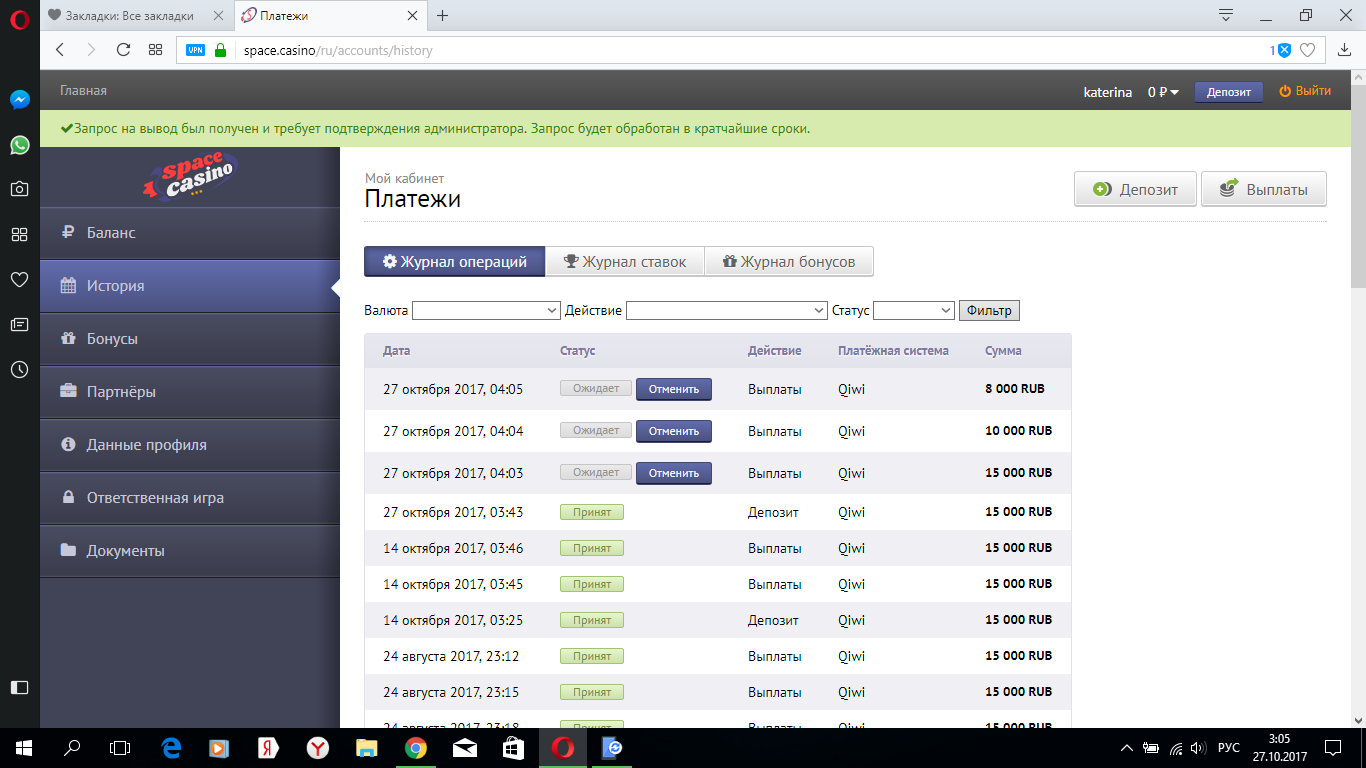Click the VPN badge in the address bar
Viewport: 1366px width, 768px height.
[x=195, y=50]
